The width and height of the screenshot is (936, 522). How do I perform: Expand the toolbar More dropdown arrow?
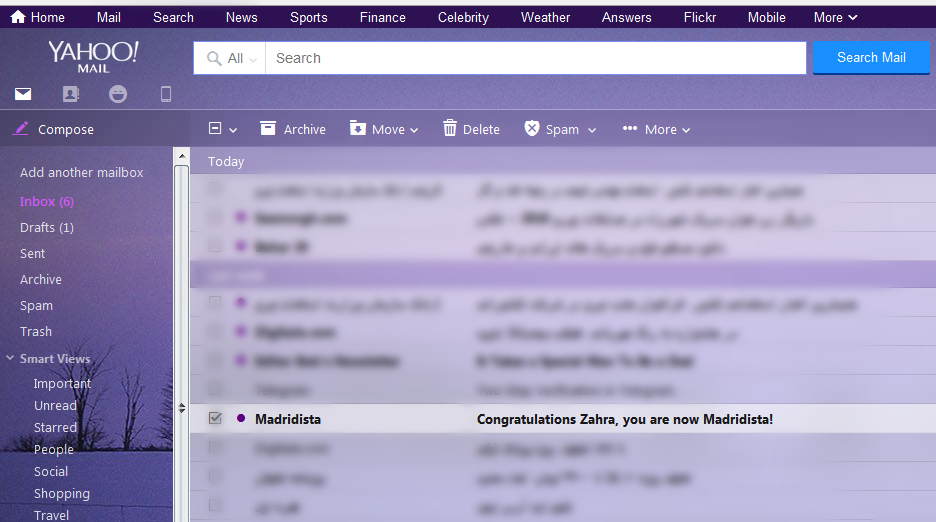click(686, 130)
